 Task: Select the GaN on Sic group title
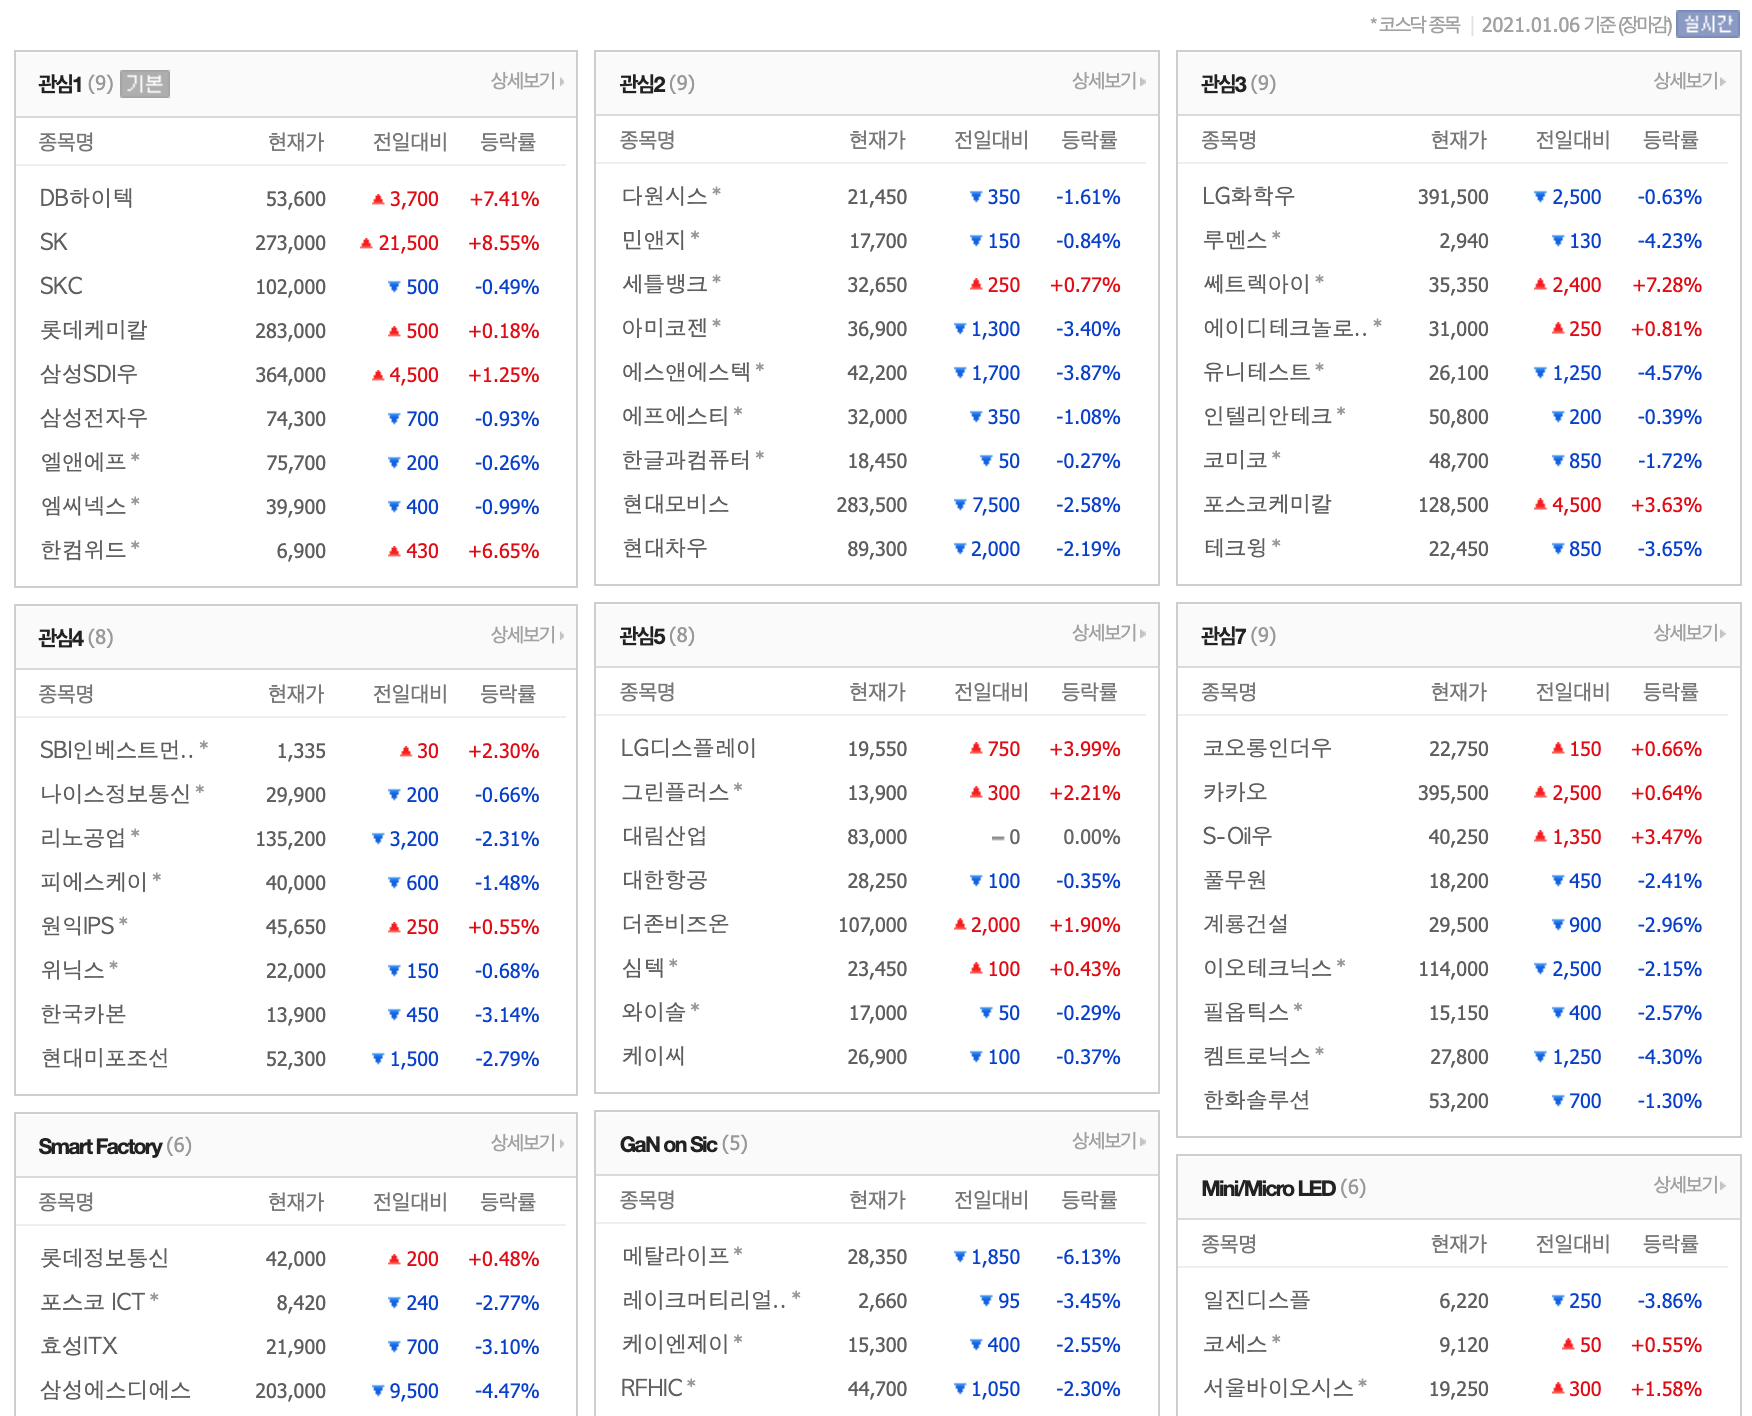pos(668,1144)
